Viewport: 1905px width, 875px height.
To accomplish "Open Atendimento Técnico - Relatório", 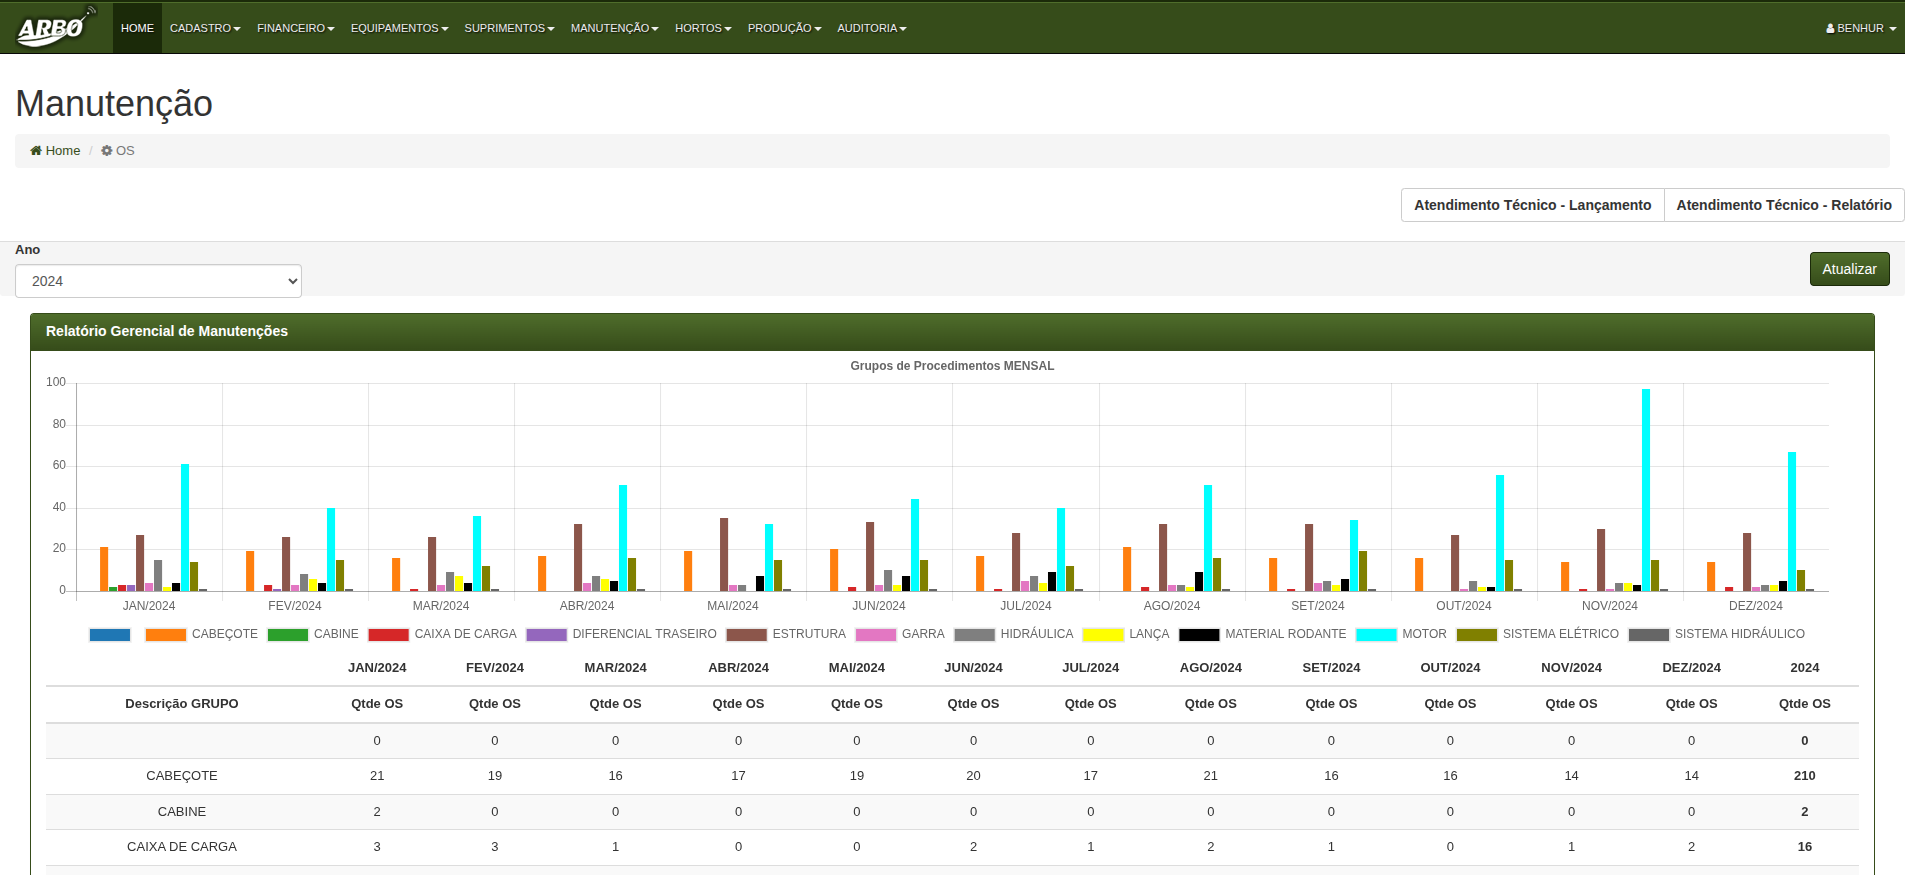I will pyautogui.click(x=1783, y=205).
